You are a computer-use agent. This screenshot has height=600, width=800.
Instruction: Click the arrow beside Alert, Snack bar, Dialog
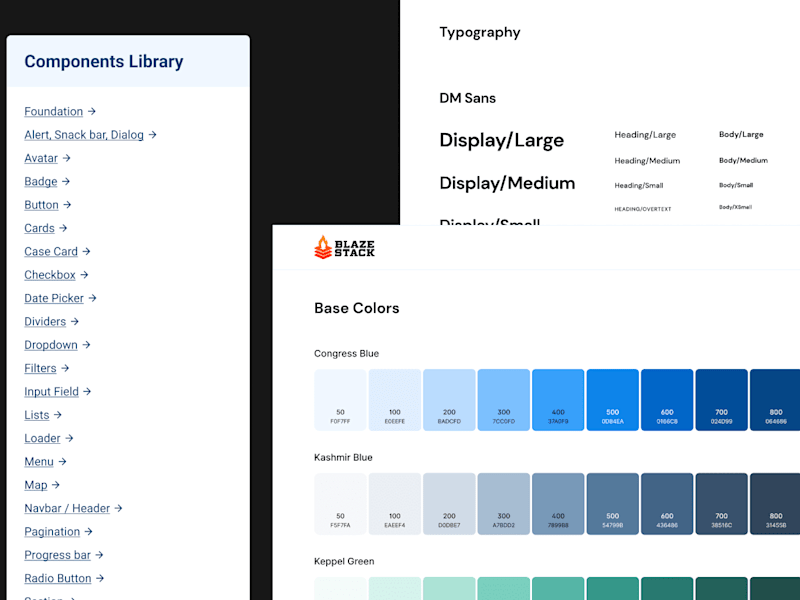point(152,135)
